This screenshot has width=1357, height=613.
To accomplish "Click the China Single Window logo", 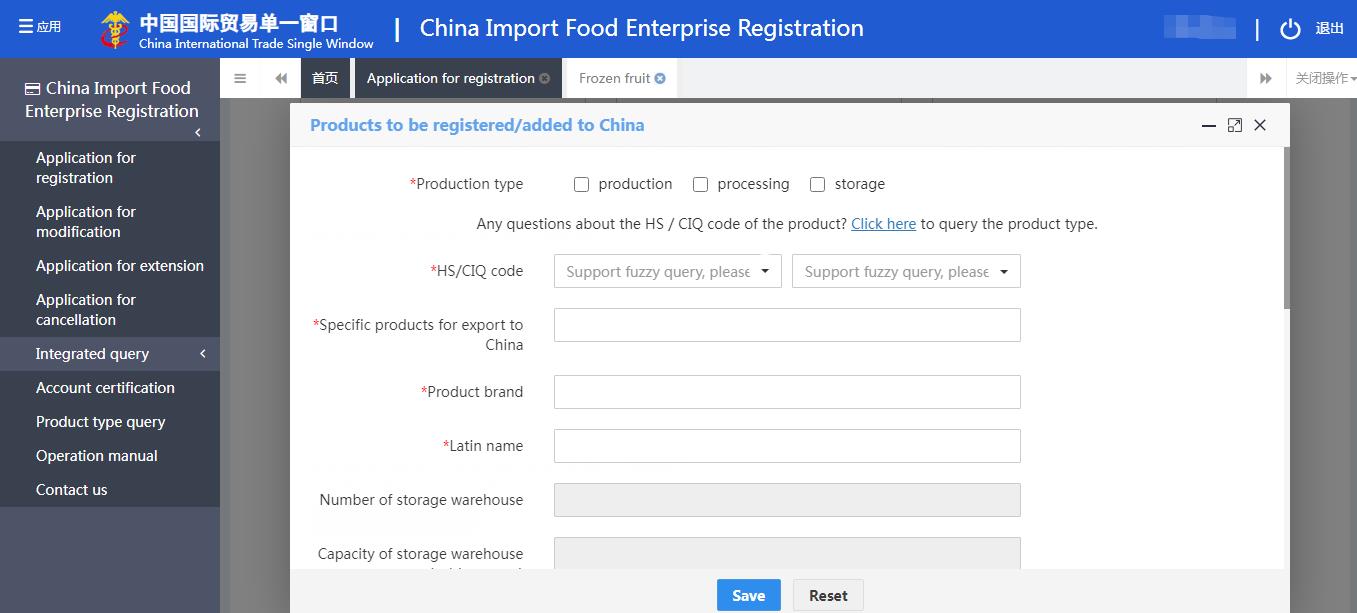I will (115, 29).
